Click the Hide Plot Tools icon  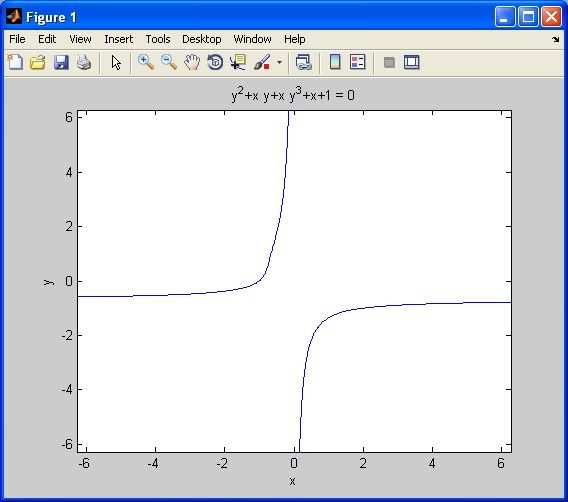[x=389, y=62]
